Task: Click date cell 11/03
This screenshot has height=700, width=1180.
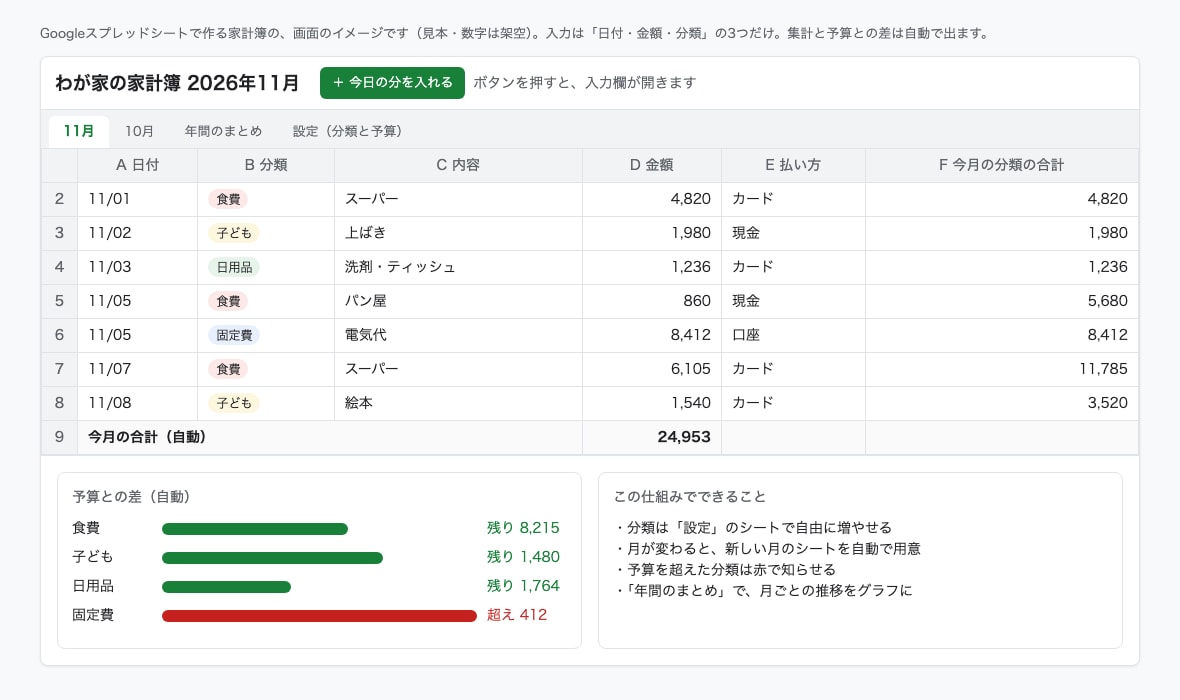Action: [138, 266]
